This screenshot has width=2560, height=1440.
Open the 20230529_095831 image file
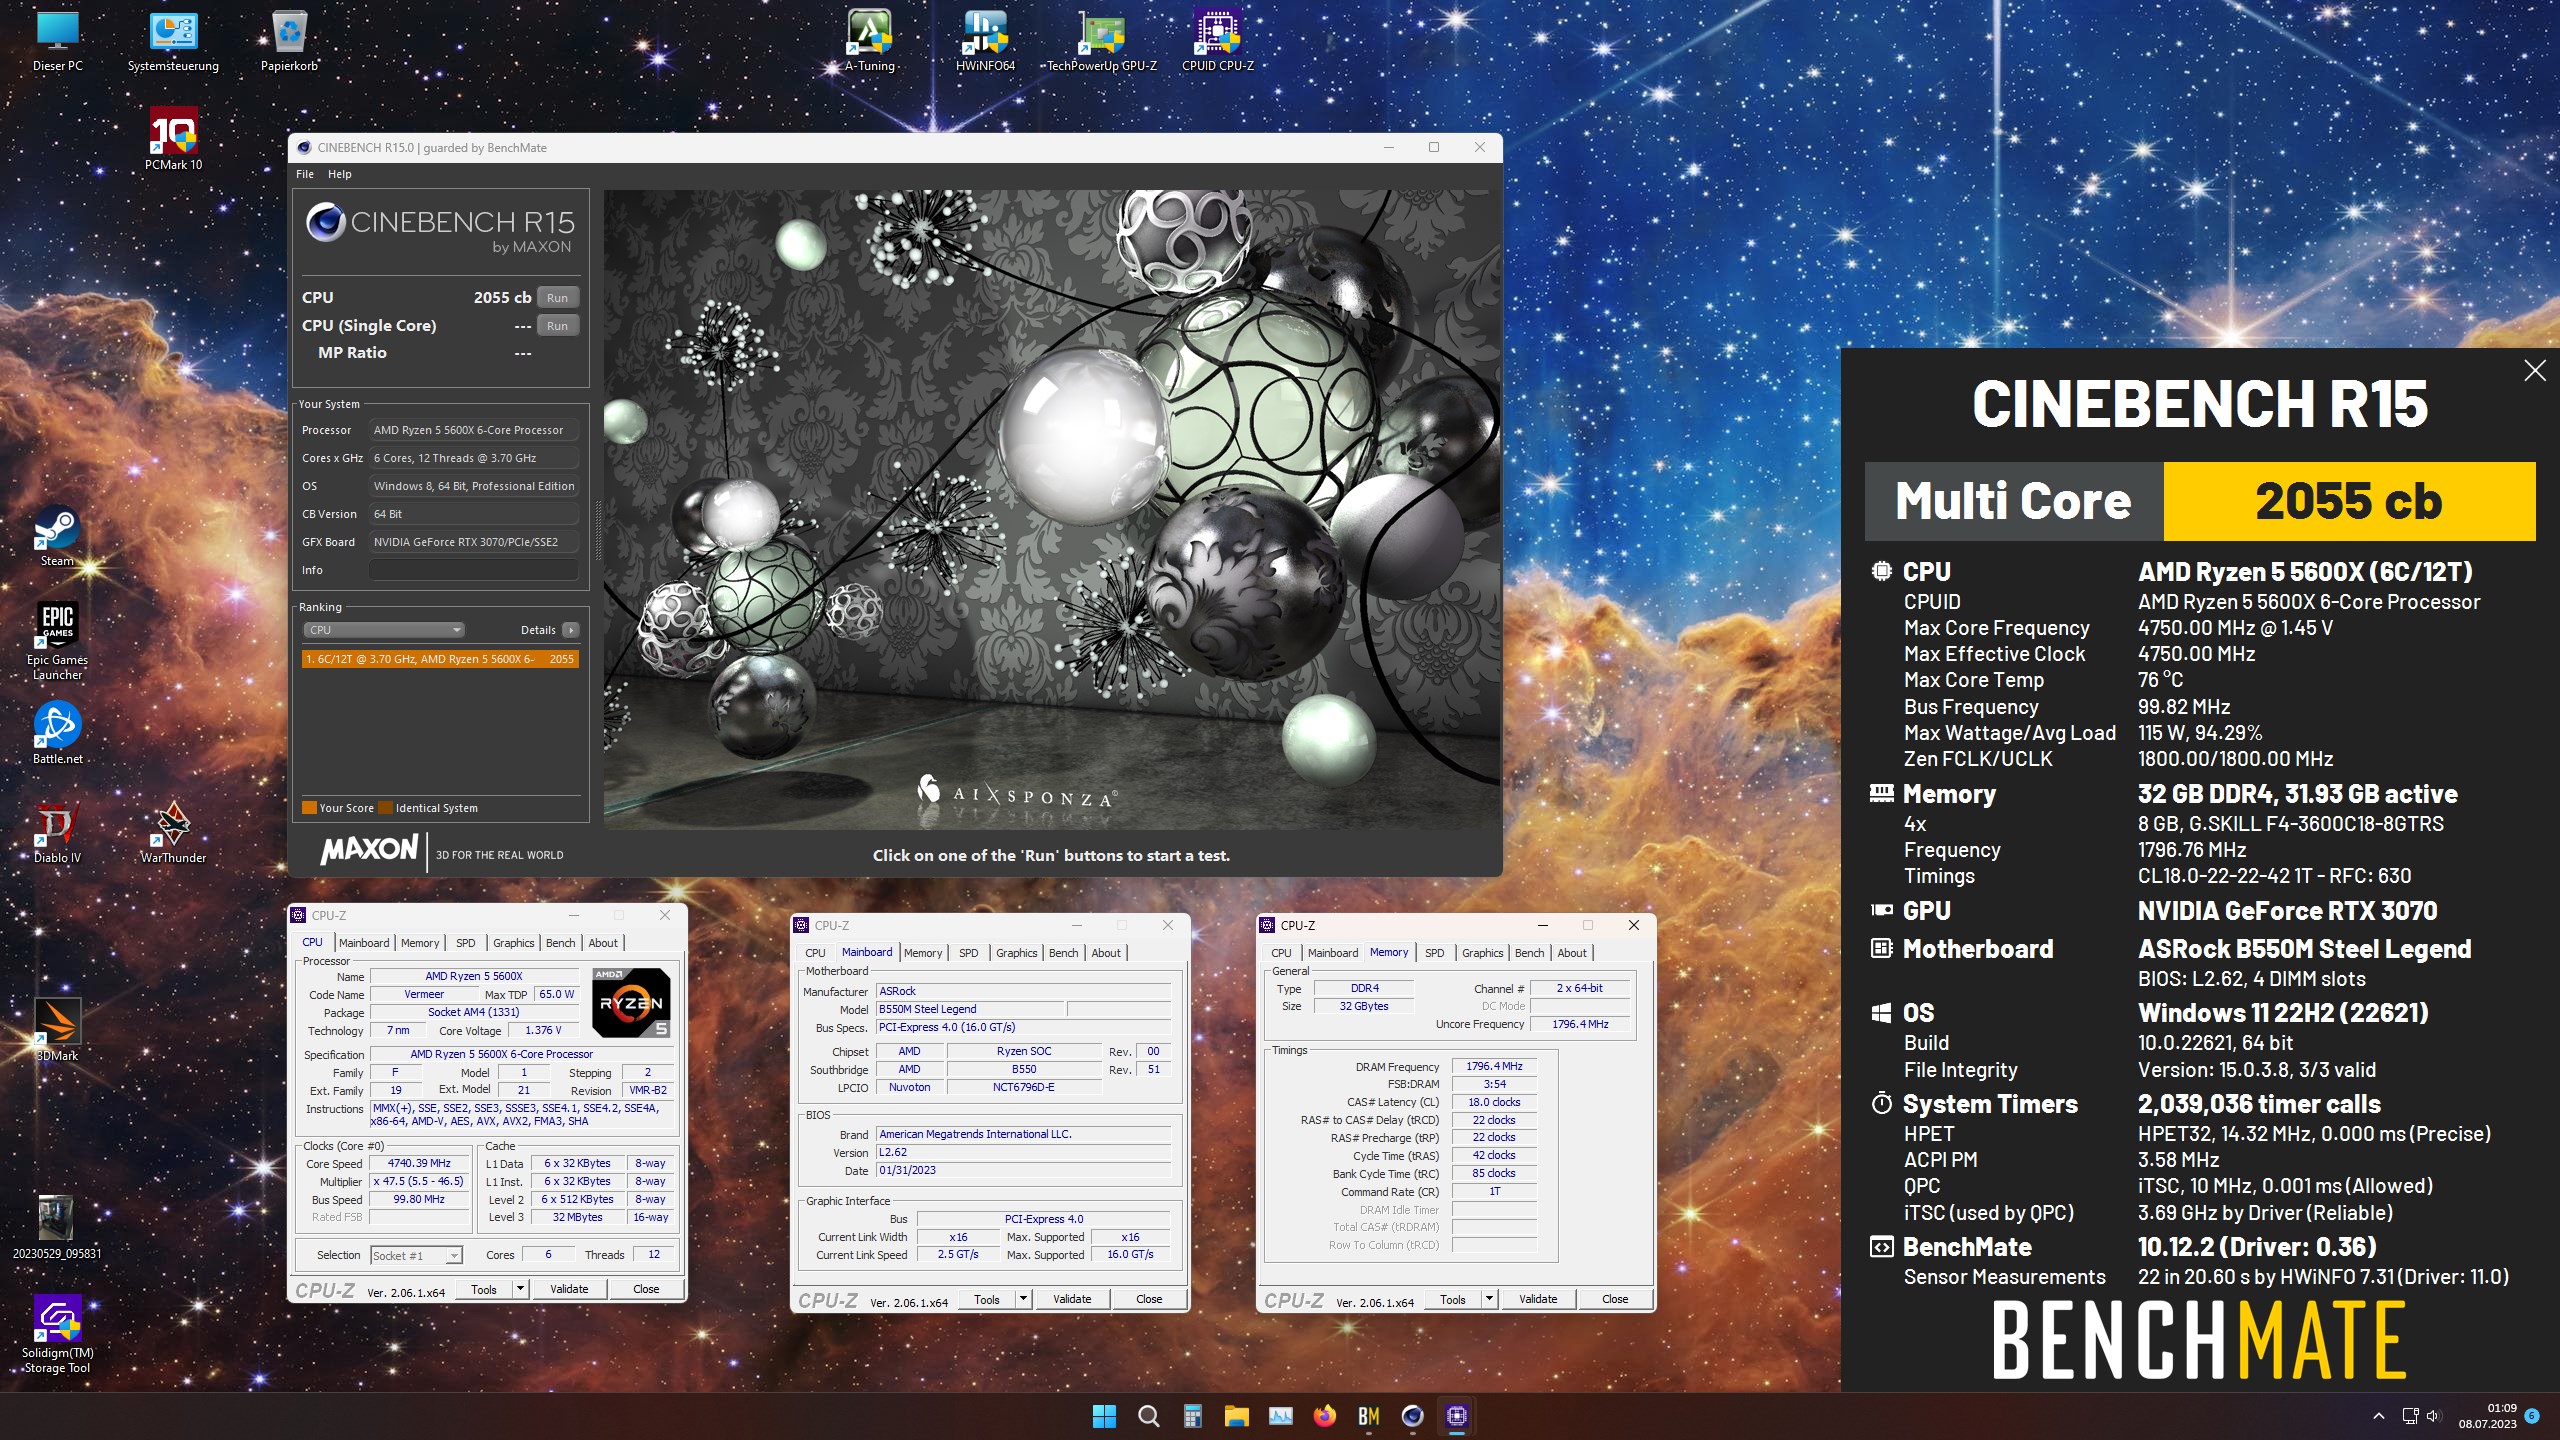[x=57, y=1227]
